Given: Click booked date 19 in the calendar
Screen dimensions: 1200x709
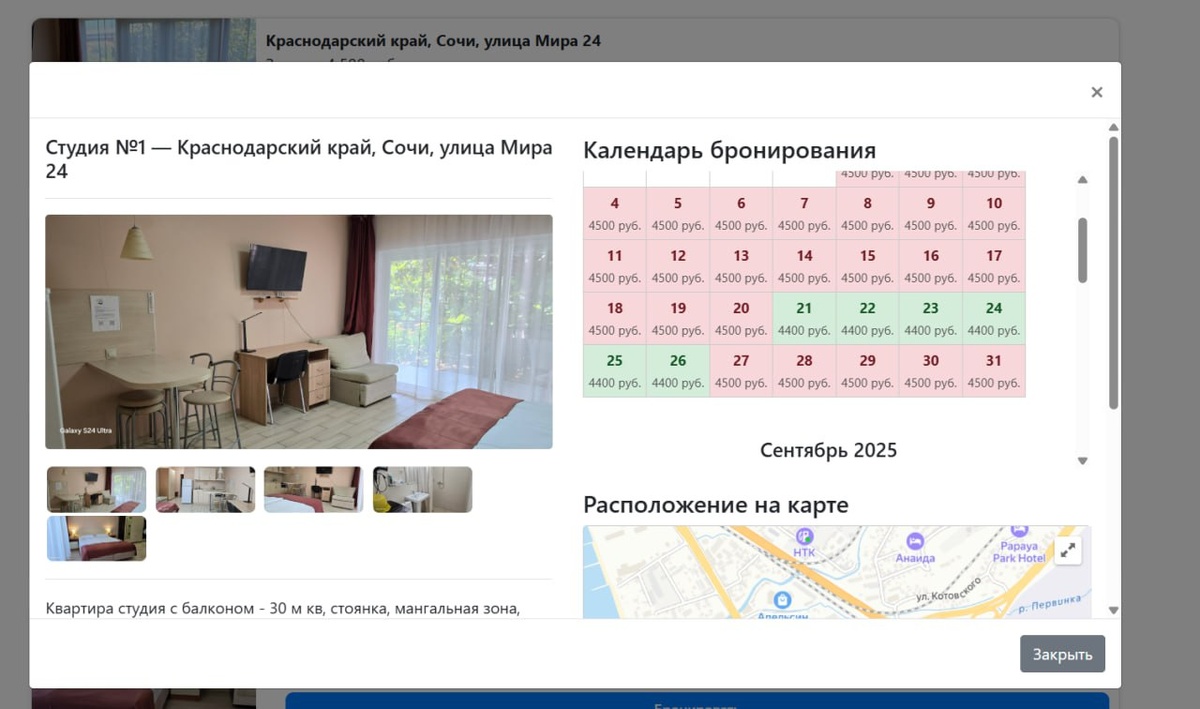Looking at the screenshot, I should (678, 319).
